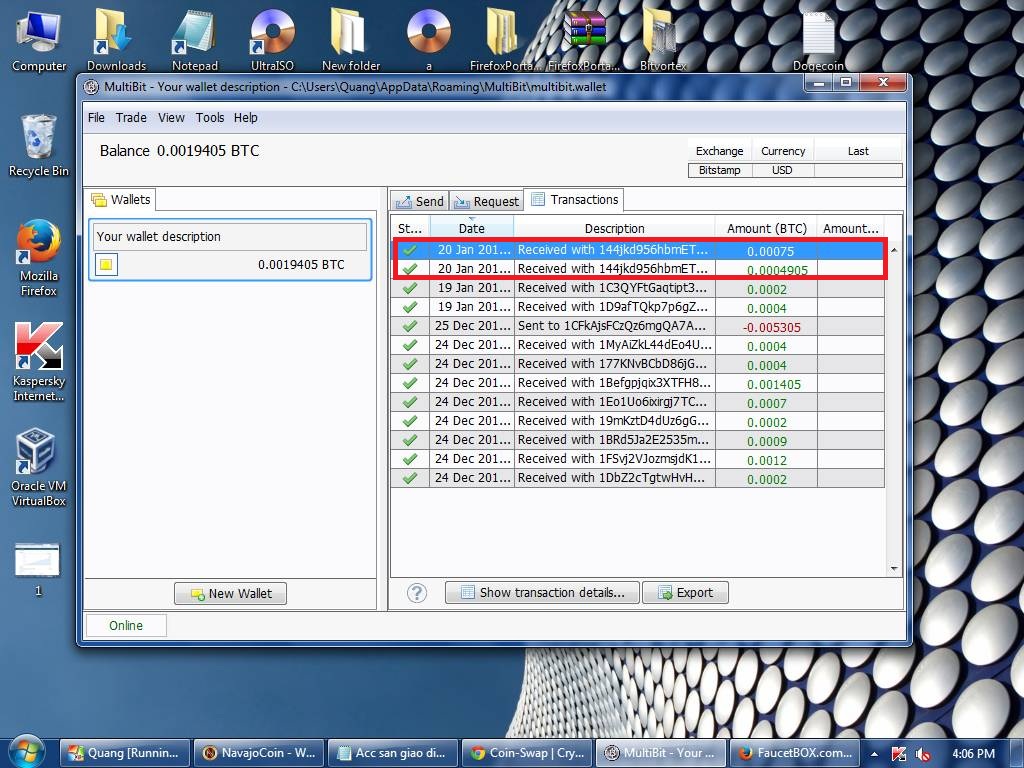Image resolution: width=1024 pixels, height=768 pixels.
Task: Open the UltraISO desktop shortcut
Action: coord(272,38)
